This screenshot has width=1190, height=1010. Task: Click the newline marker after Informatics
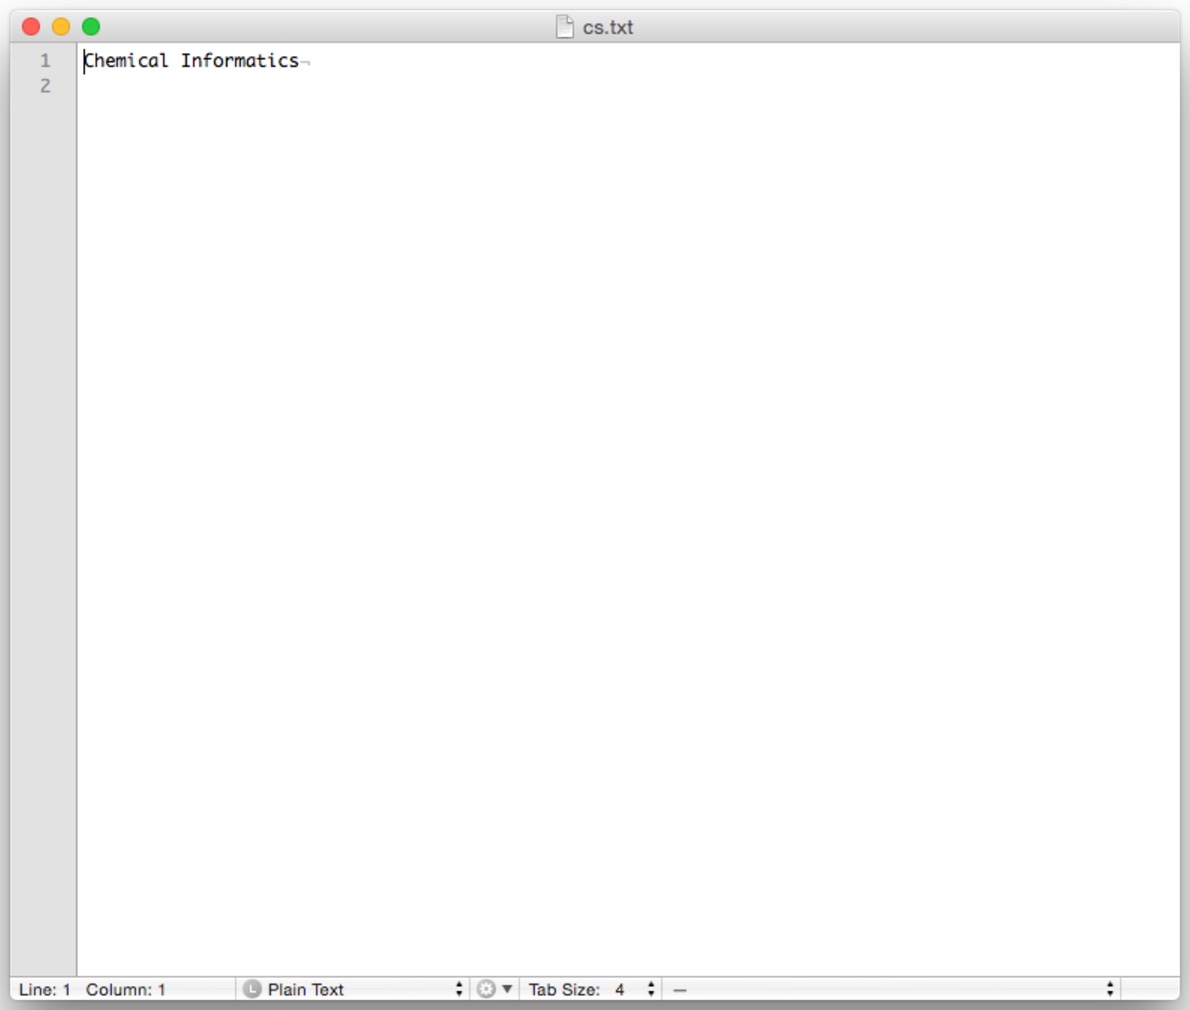tap(306, 63)
